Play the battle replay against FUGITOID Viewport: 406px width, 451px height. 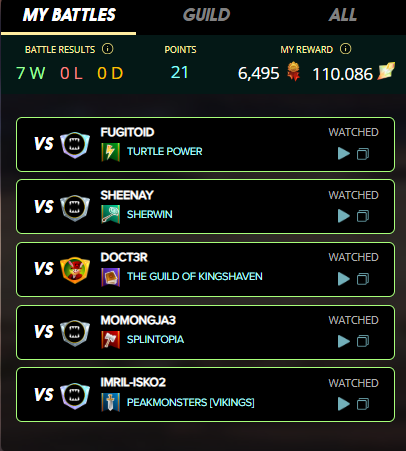coord(344,154)
